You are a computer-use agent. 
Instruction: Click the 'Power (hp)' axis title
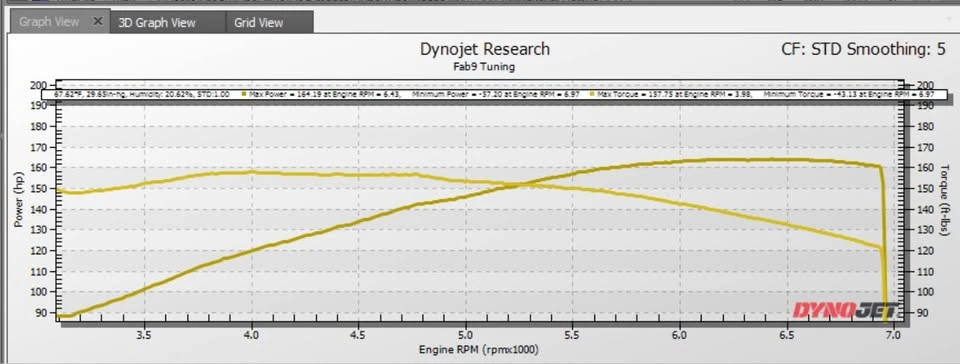click(18, 199)
